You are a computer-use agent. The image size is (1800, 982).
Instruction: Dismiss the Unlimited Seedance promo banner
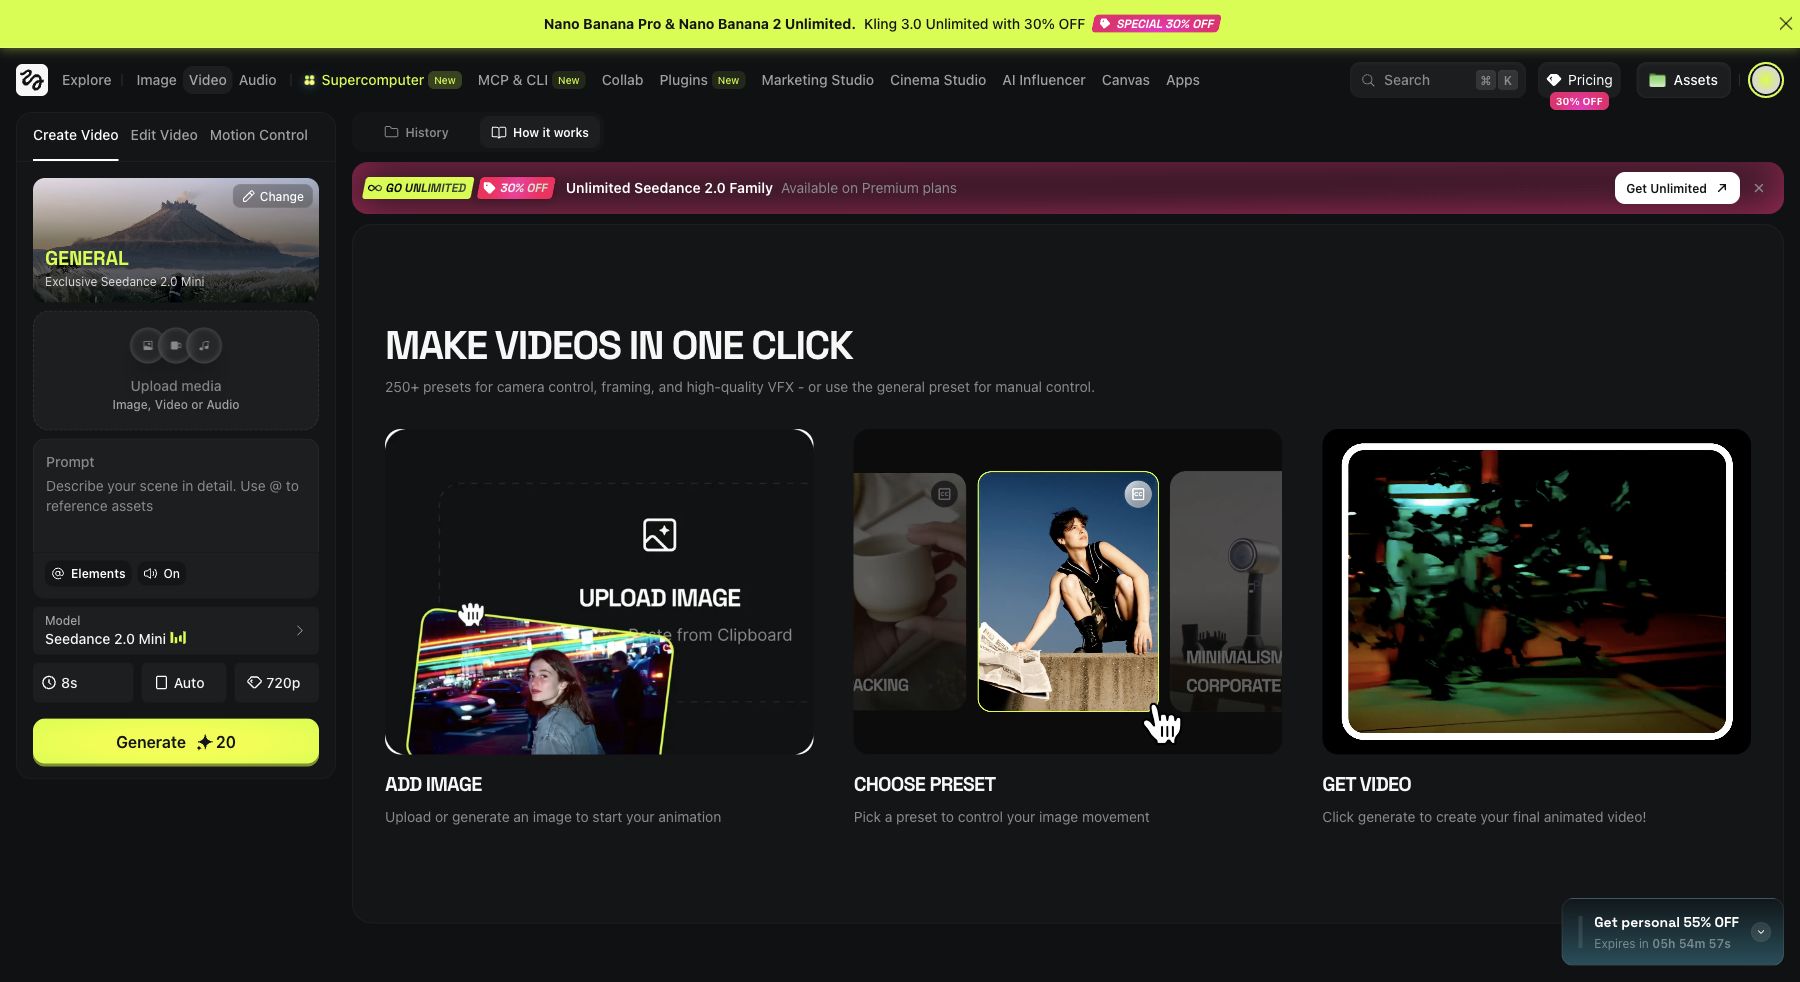point(1759,188)
